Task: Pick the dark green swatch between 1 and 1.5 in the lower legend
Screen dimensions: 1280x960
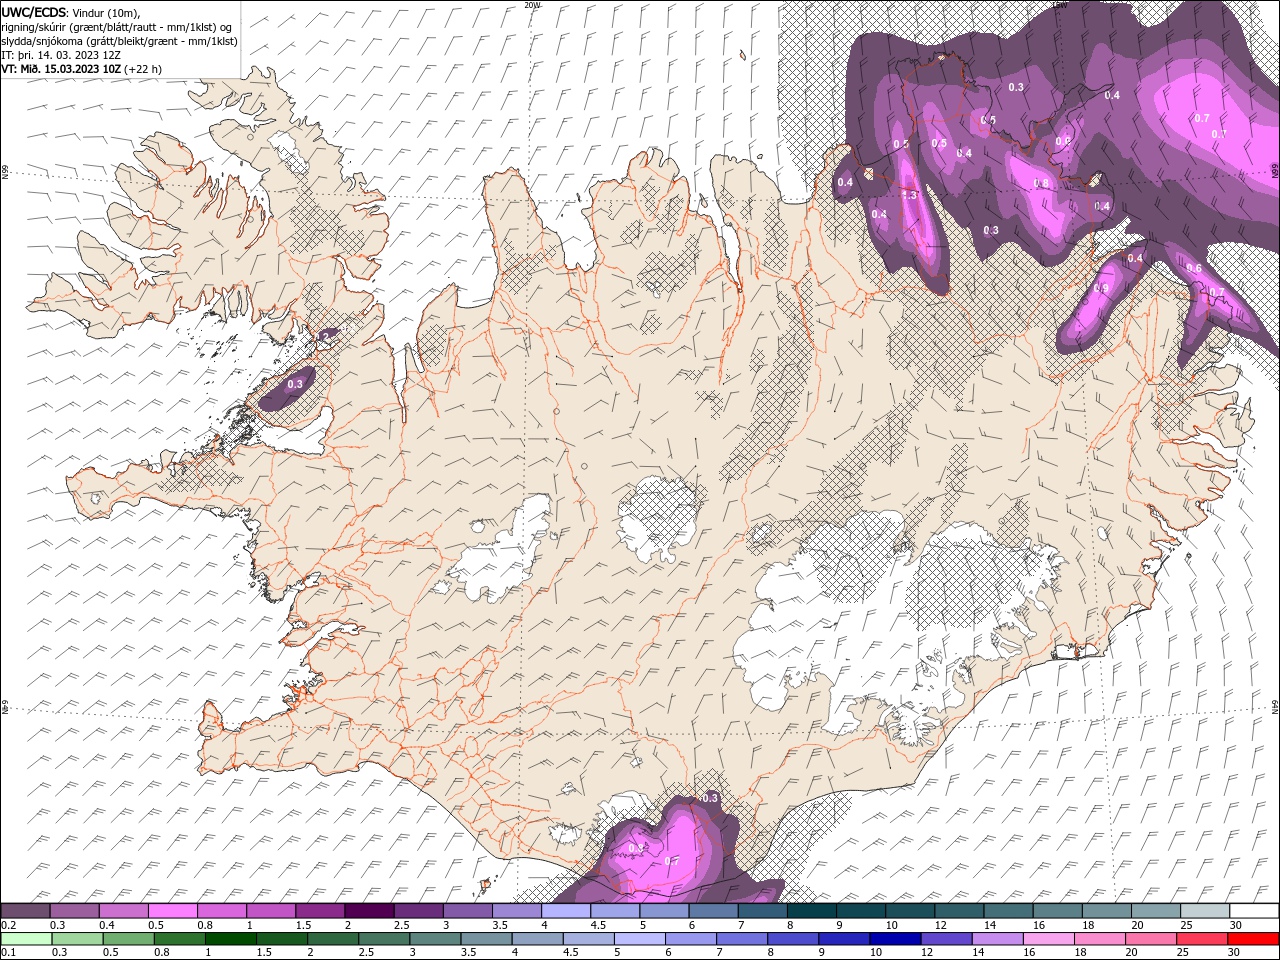Action: (x=230, y=939)
